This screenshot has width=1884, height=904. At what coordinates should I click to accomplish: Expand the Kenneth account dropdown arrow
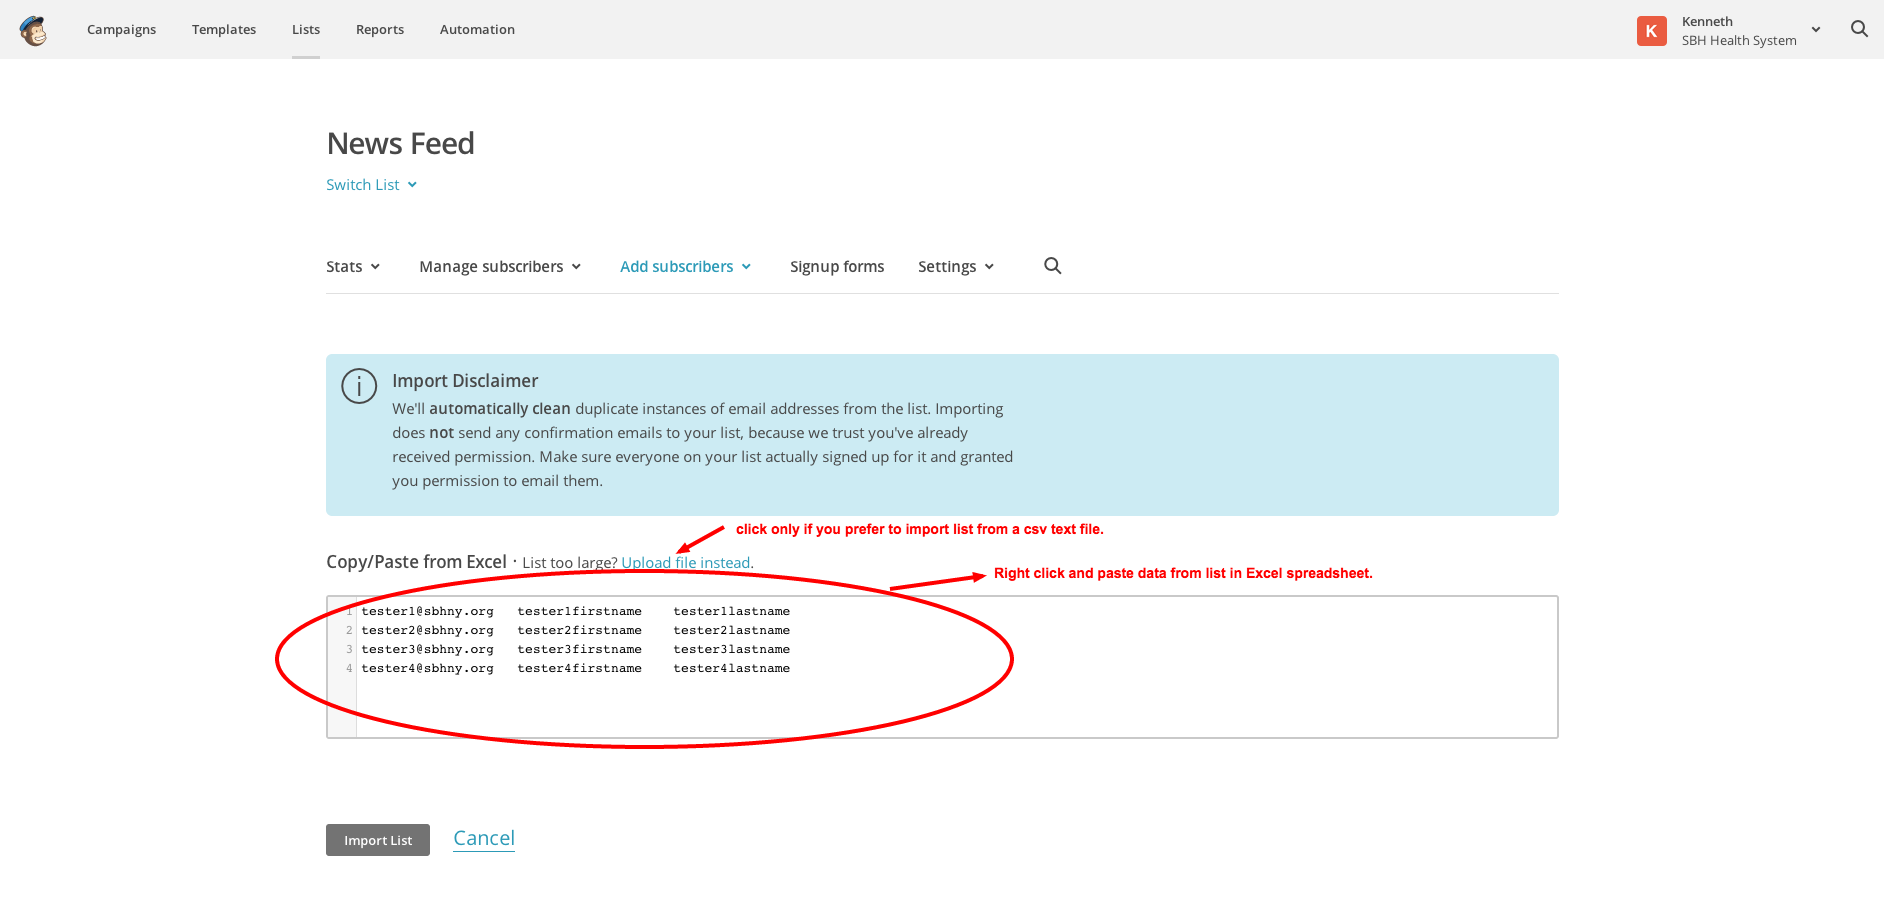pyautogui.click(x=1816, y=30)
